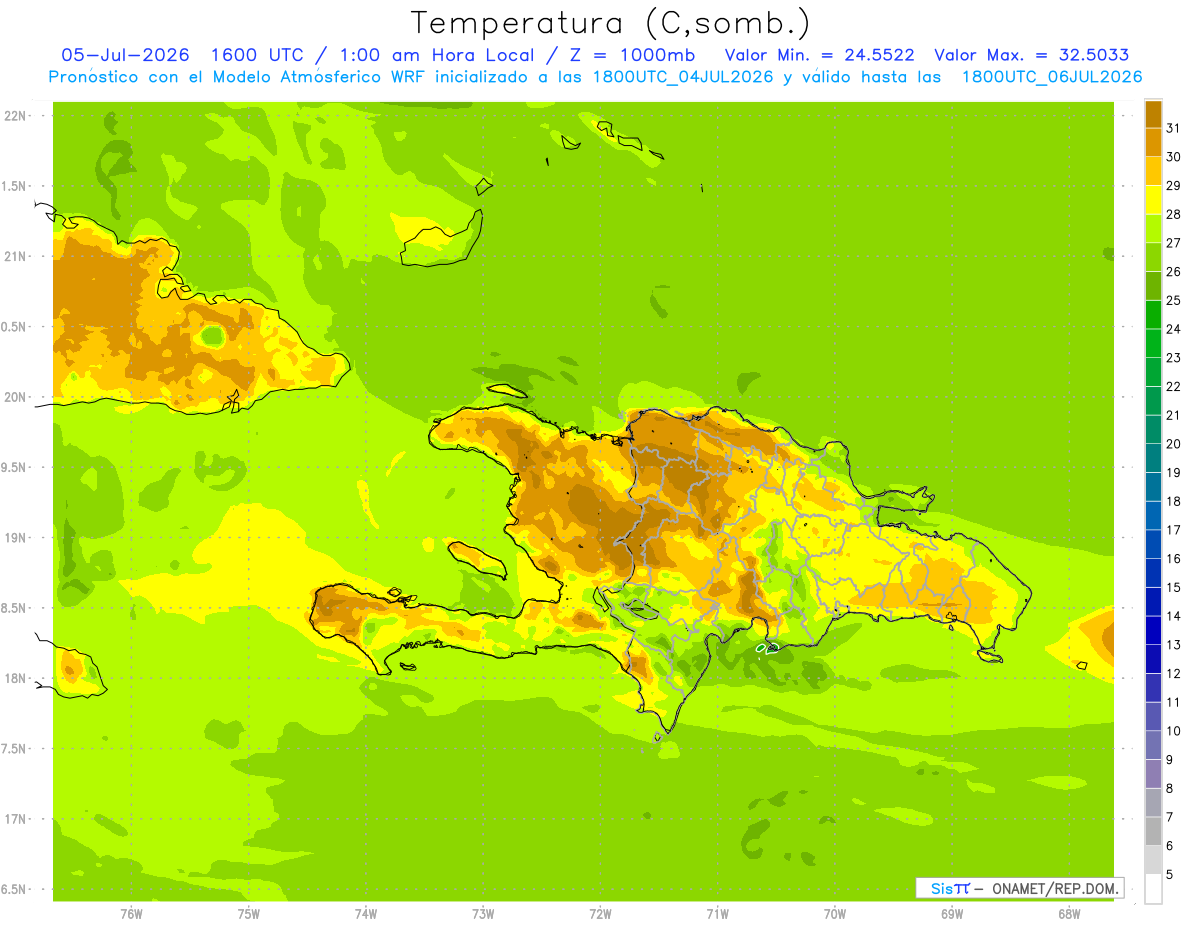Click the '17N' latitude label
The height and width of the screenshot is (927, 1200).
[x=15, y=819]
